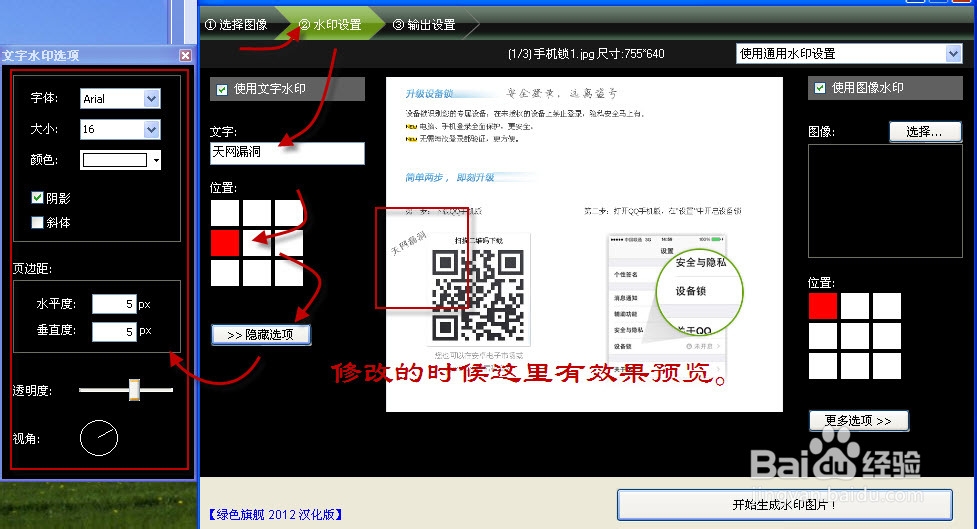Toggle the 阴影 checkbox
This screenshot has height=529, width=977.
click(x=37, y=198)
